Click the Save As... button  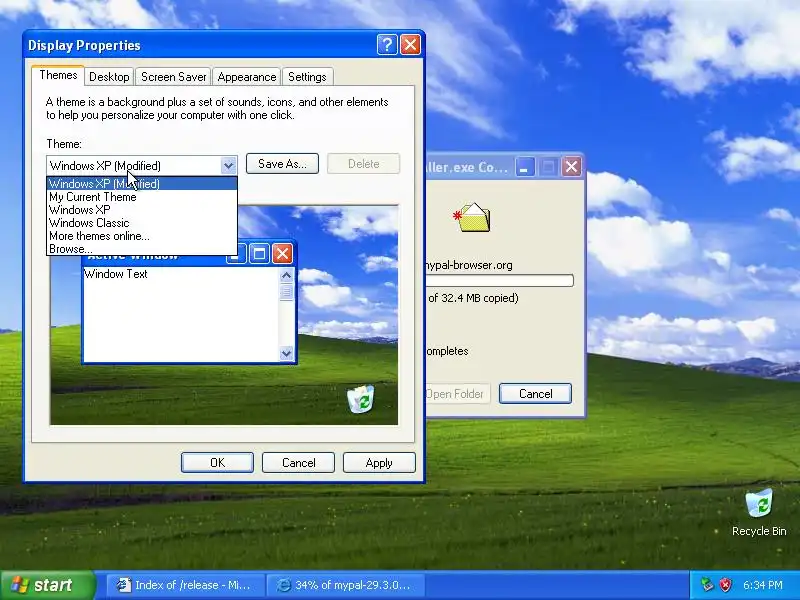tap(282, 164)
